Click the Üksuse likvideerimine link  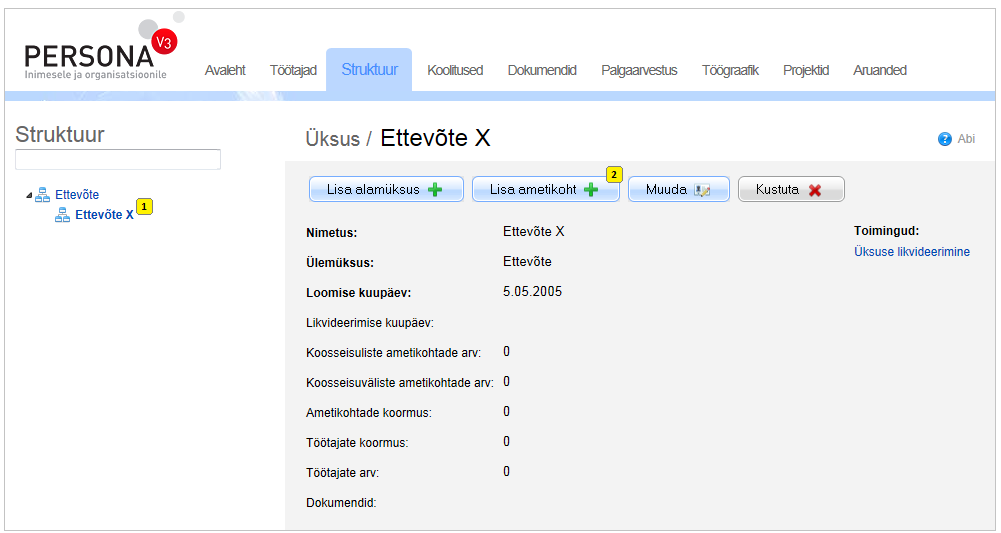click(911, 252)
